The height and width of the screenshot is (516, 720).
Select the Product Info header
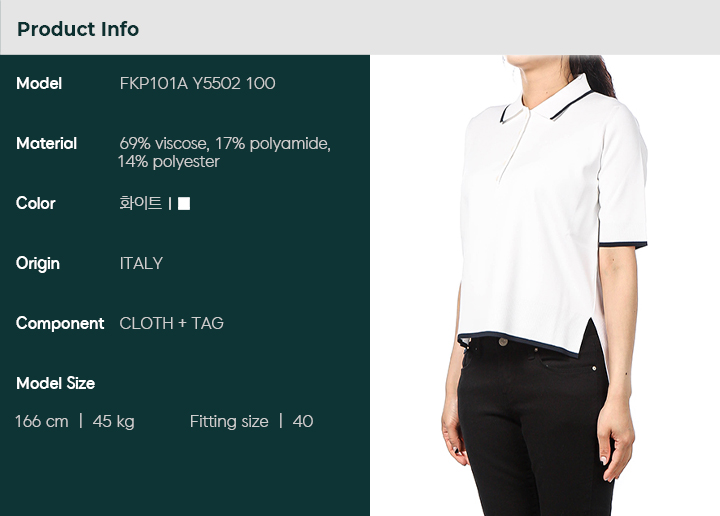[78, 29]
